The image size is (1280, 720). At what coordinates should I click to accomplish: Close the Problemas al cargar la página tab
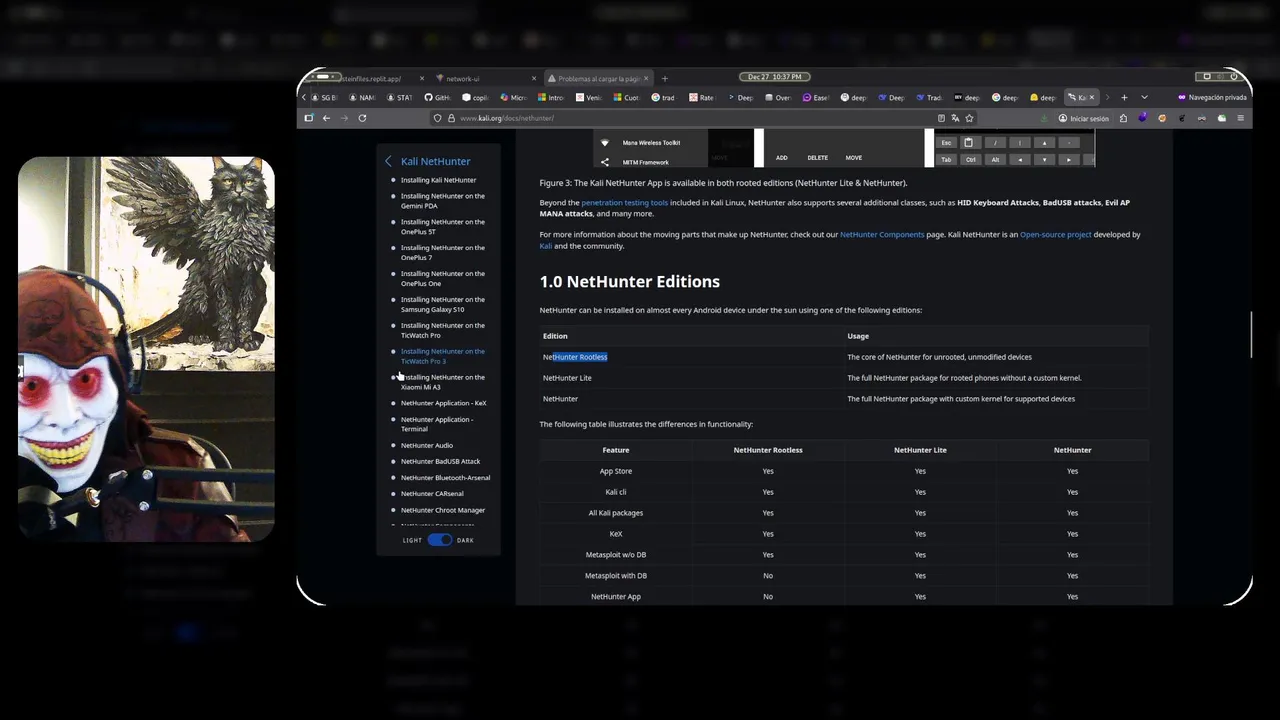click(647, 78)
